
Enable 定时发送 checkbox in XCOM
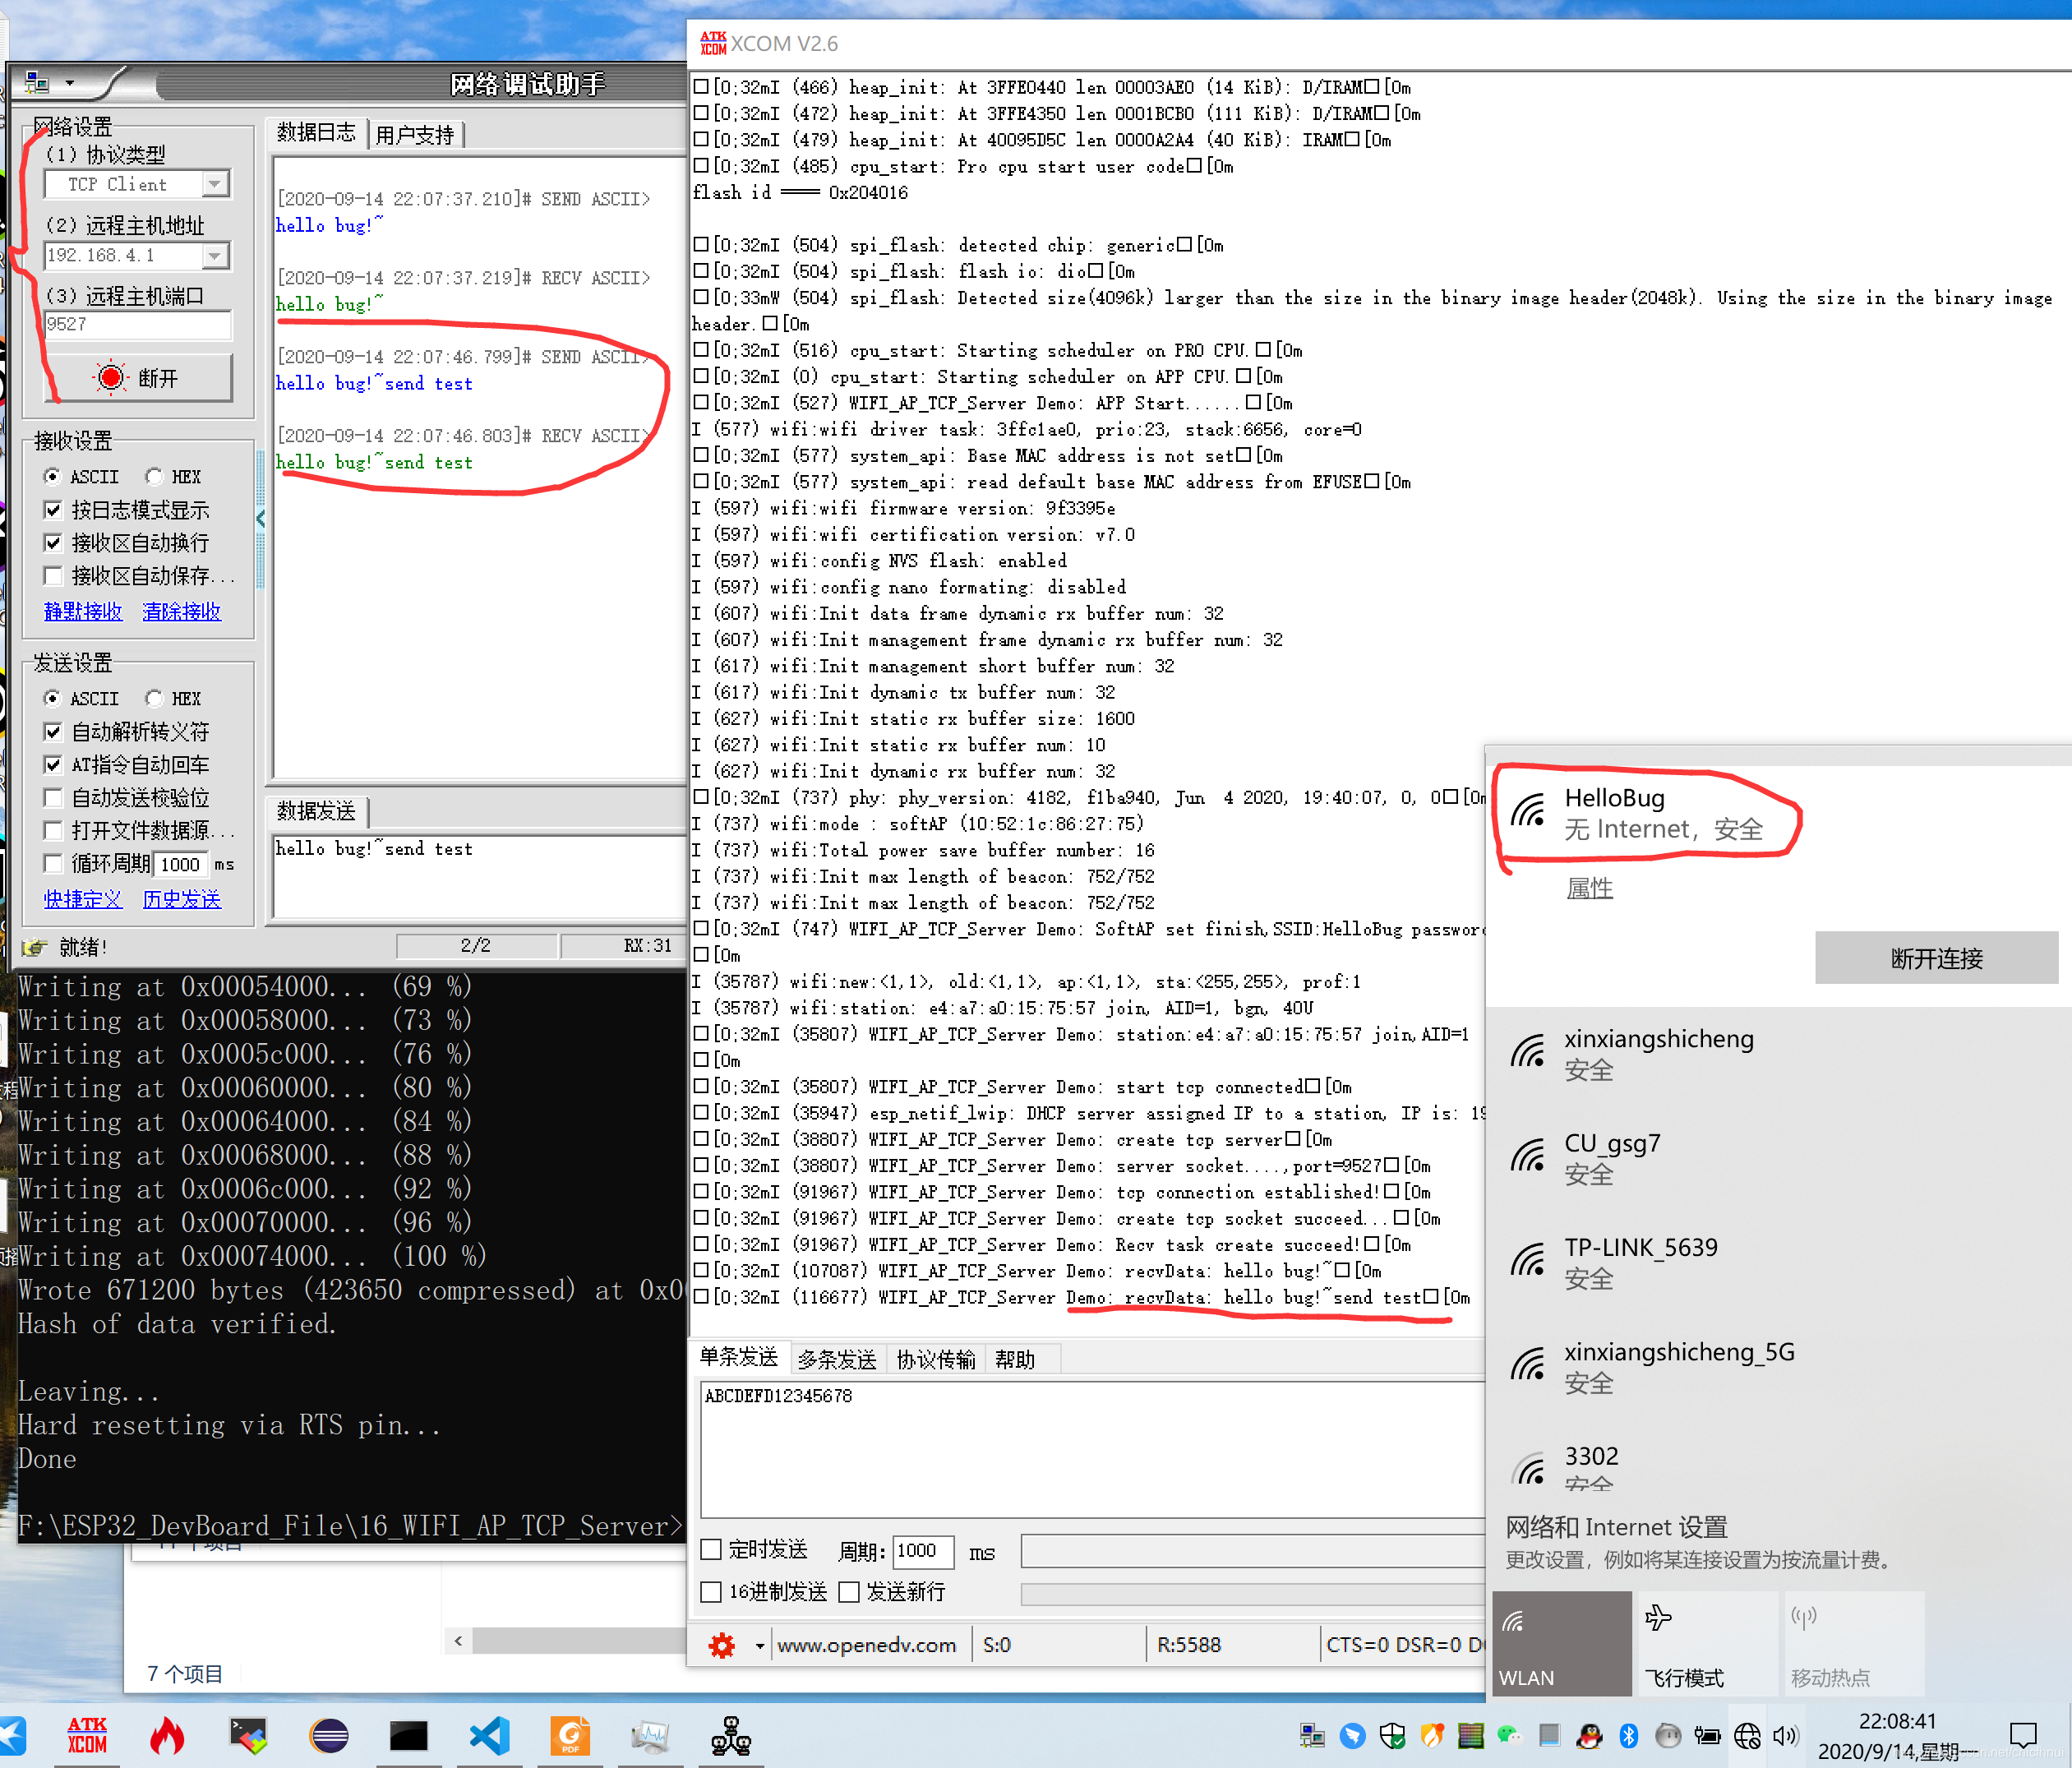point(711,1549)
